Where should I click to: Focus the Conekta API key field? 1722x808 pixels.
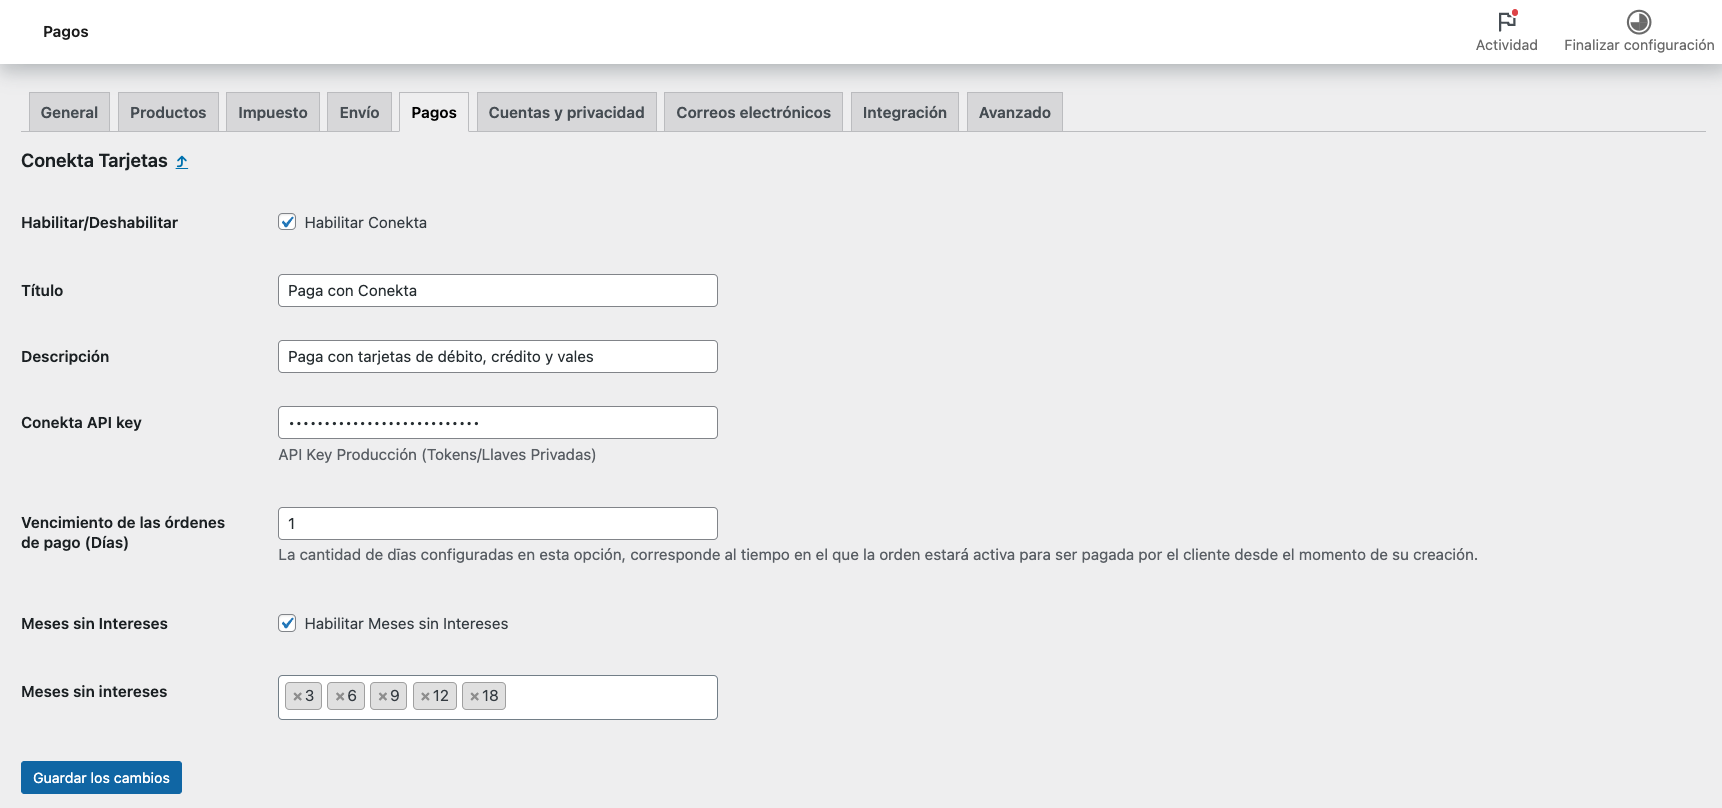497,423
